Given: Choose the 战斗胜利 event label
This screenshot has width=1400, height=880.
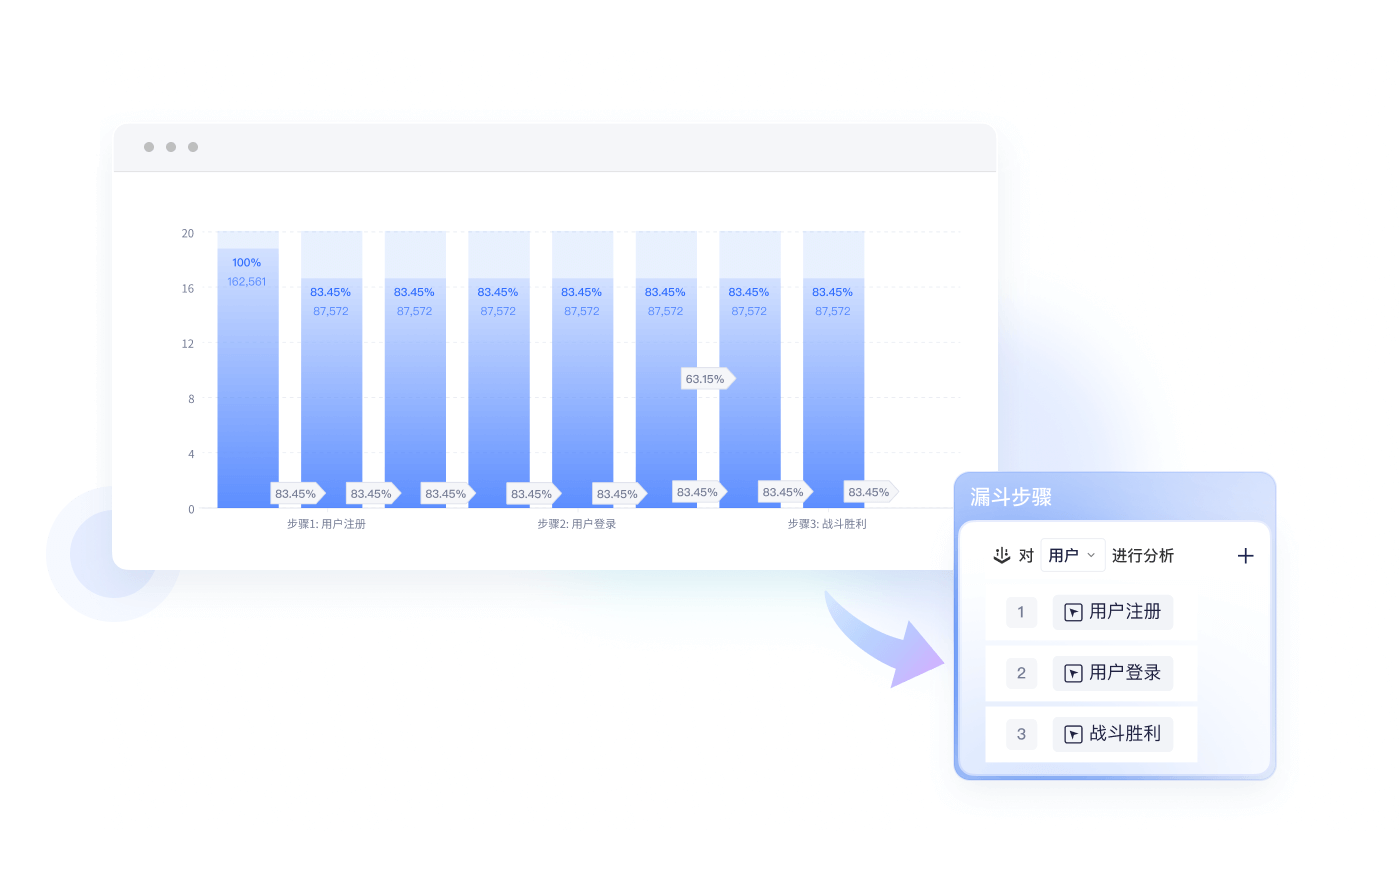Looking at the screenshot, I should click(1125, 734).
